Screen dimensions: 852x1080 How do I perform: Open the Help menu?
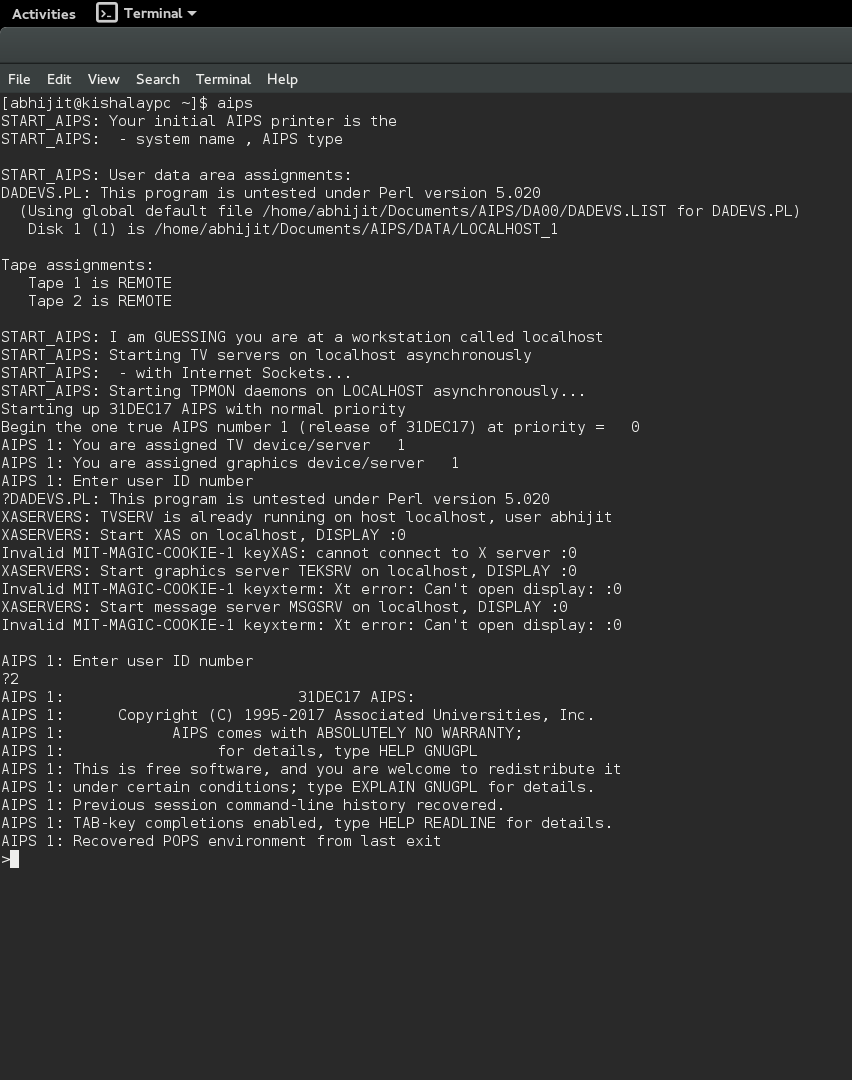(282, 79)
